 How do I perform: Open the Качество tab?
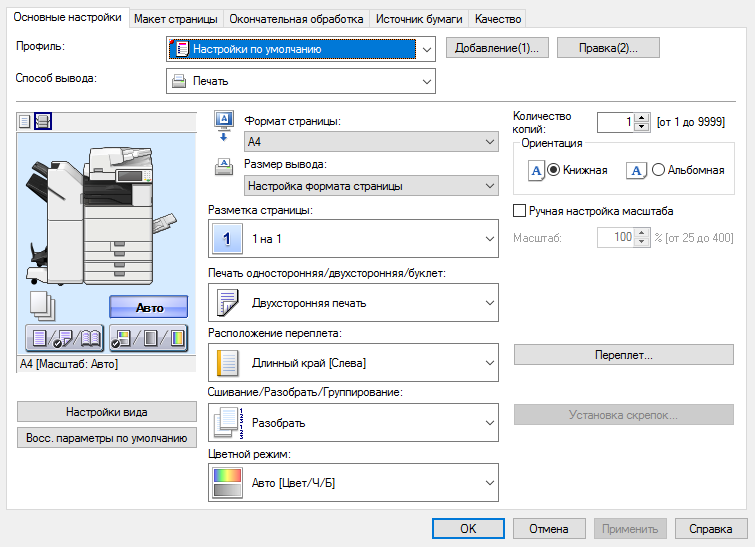[497, 19]
